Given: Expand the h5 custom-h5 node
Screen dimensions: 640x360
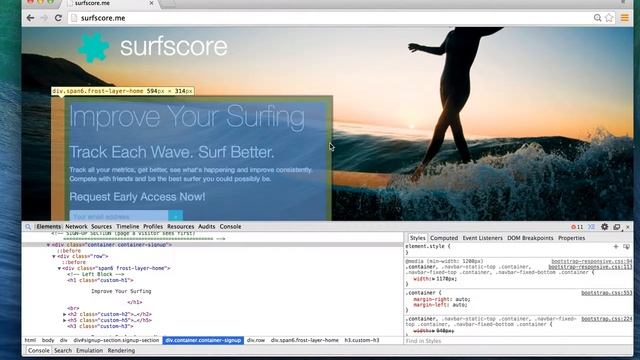Looking at the screenshot, I should click(x=64, y=320).
